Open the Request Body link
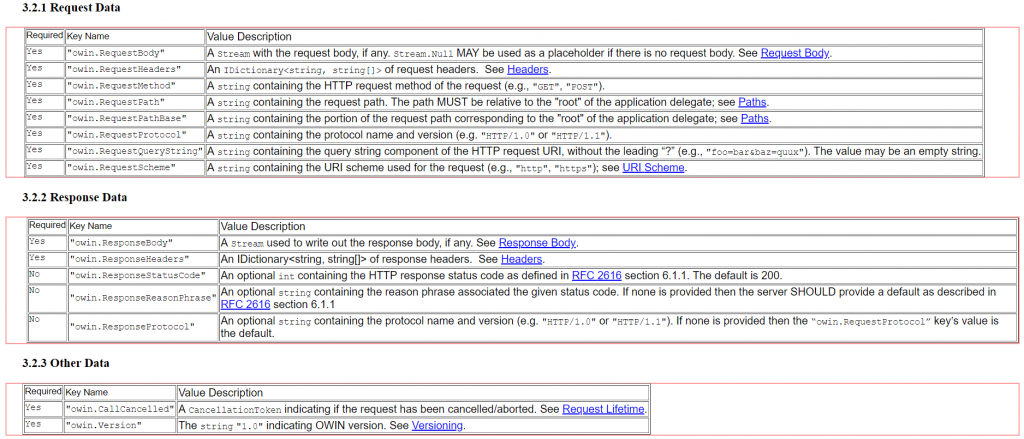Screen dimensions: 1024x439 [x=795, y=54]
